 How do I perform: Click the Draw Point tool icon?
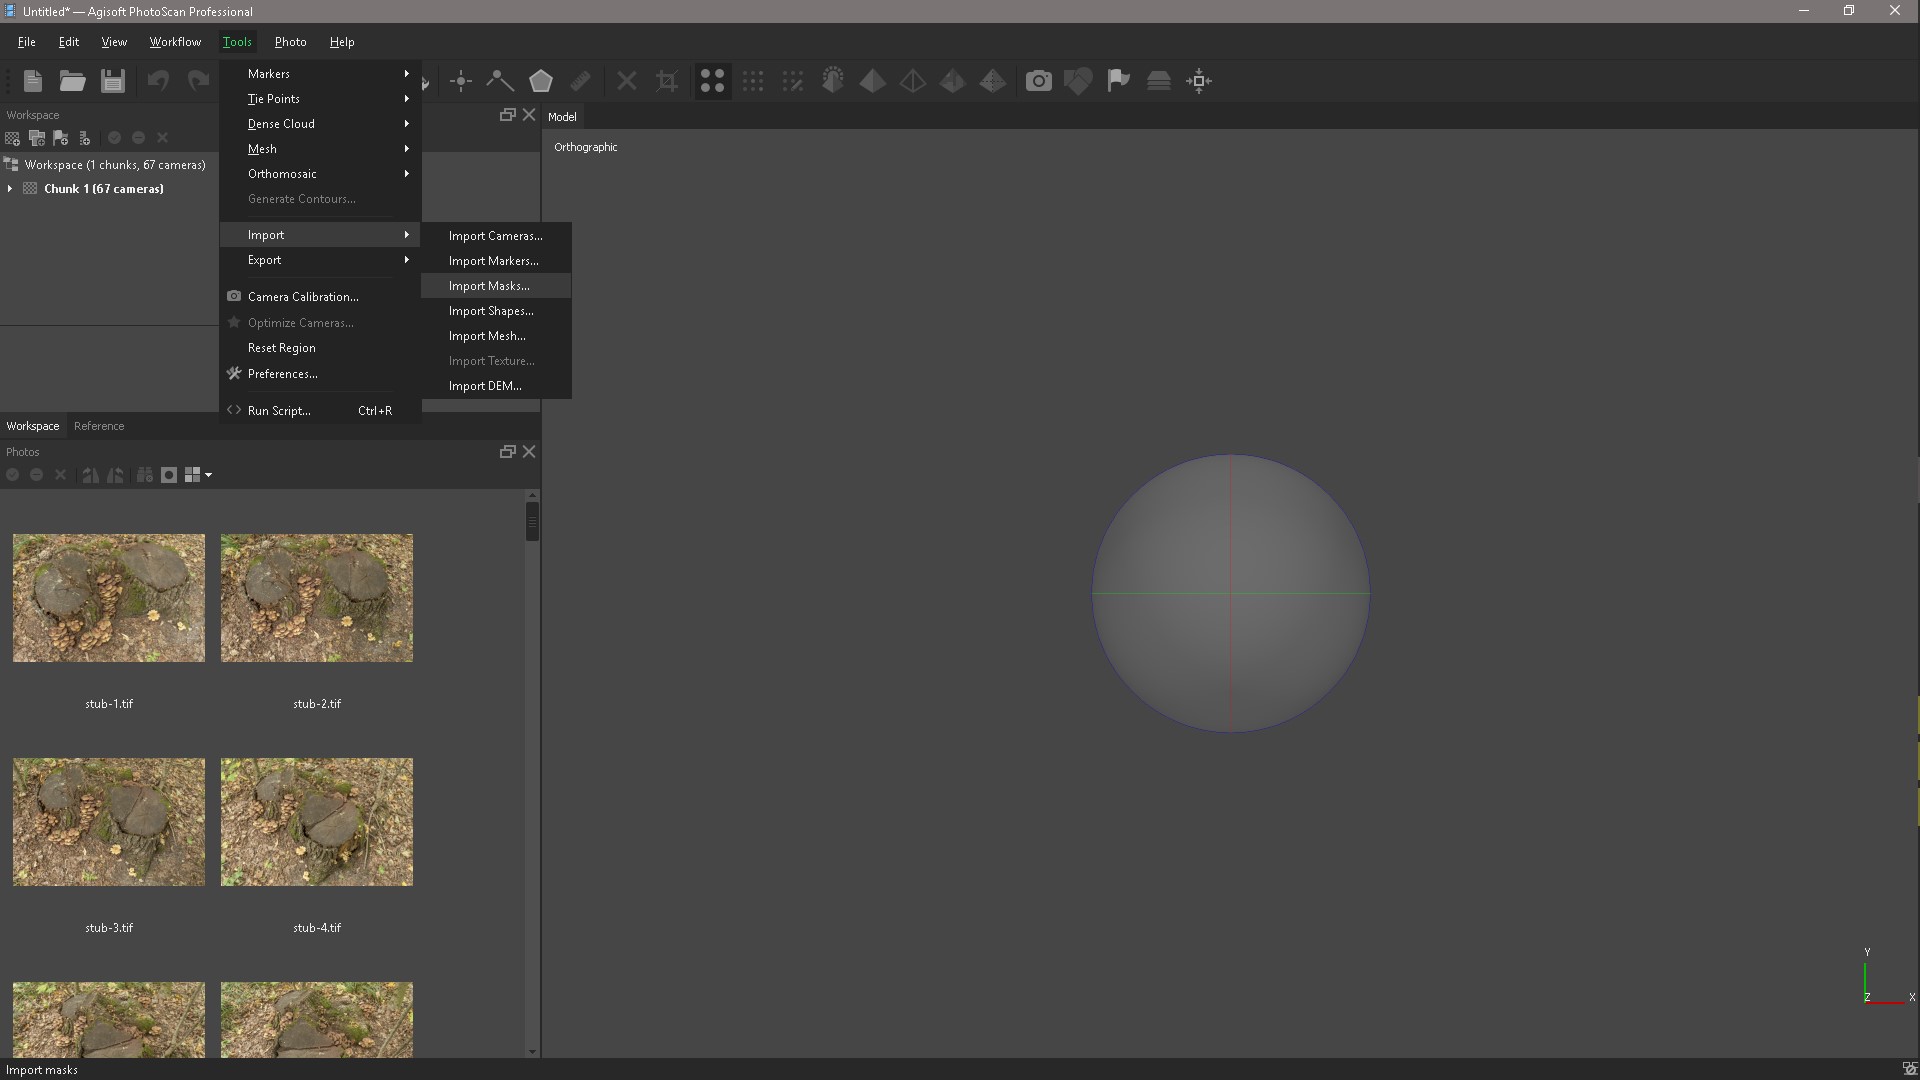pyautogui.click(x=461, y=81)
